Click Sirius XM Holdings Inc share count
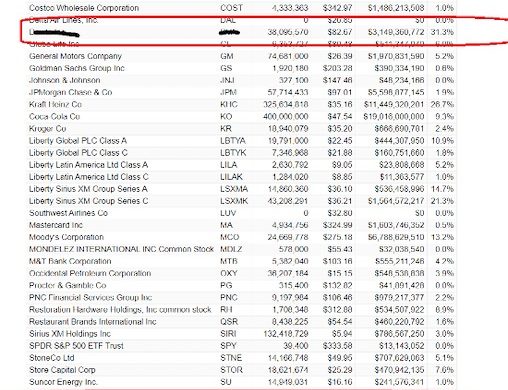The width and height of the screenshot is (508, 390). (286, 333)
